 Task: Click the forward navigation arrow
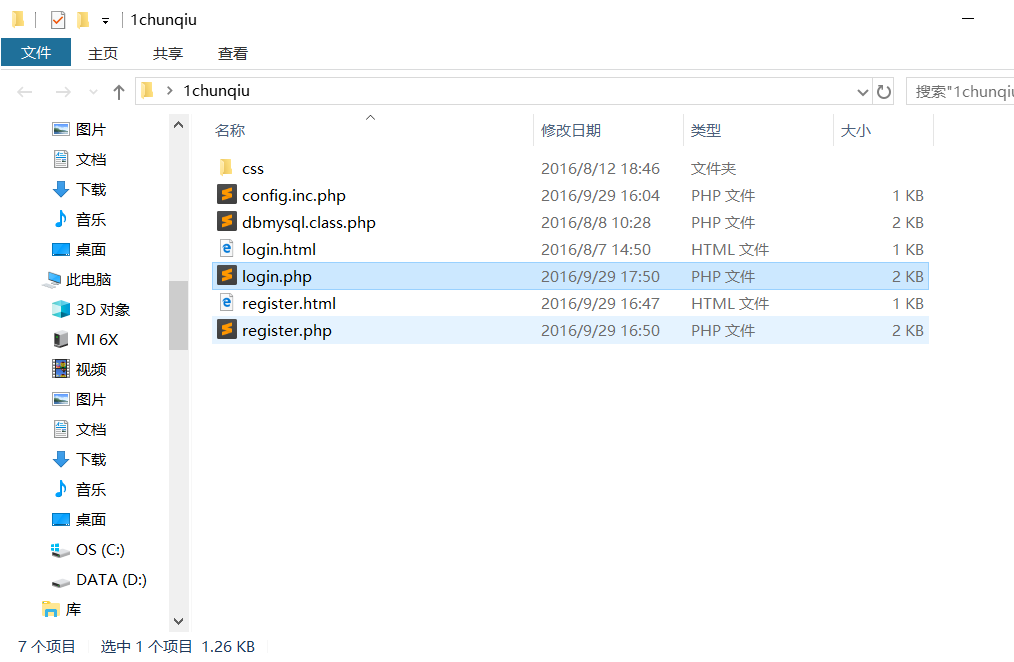pos(63,92)
